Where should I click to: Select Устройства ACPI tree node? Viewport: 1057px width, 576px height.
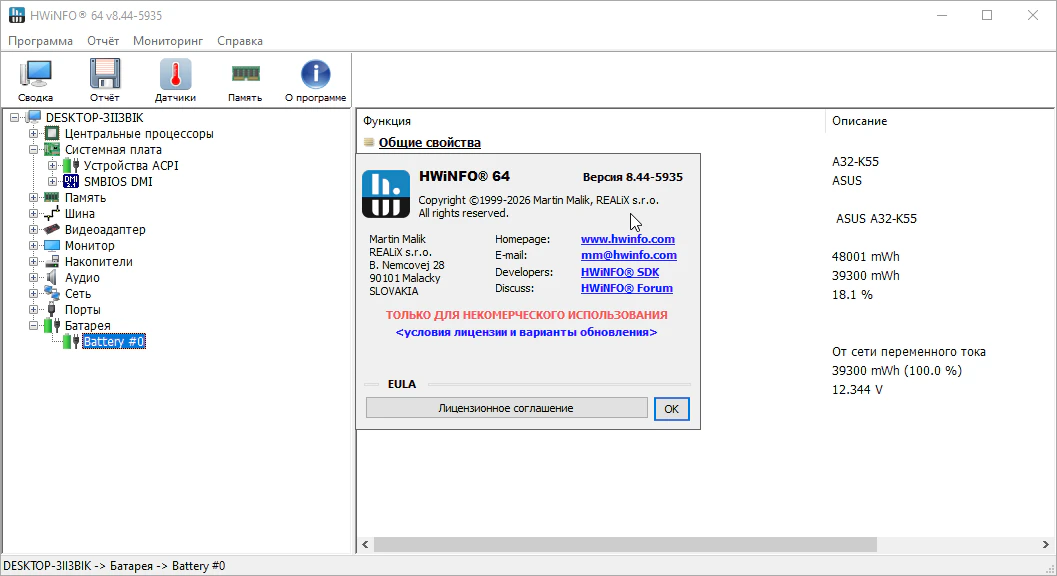click(130, 166)
